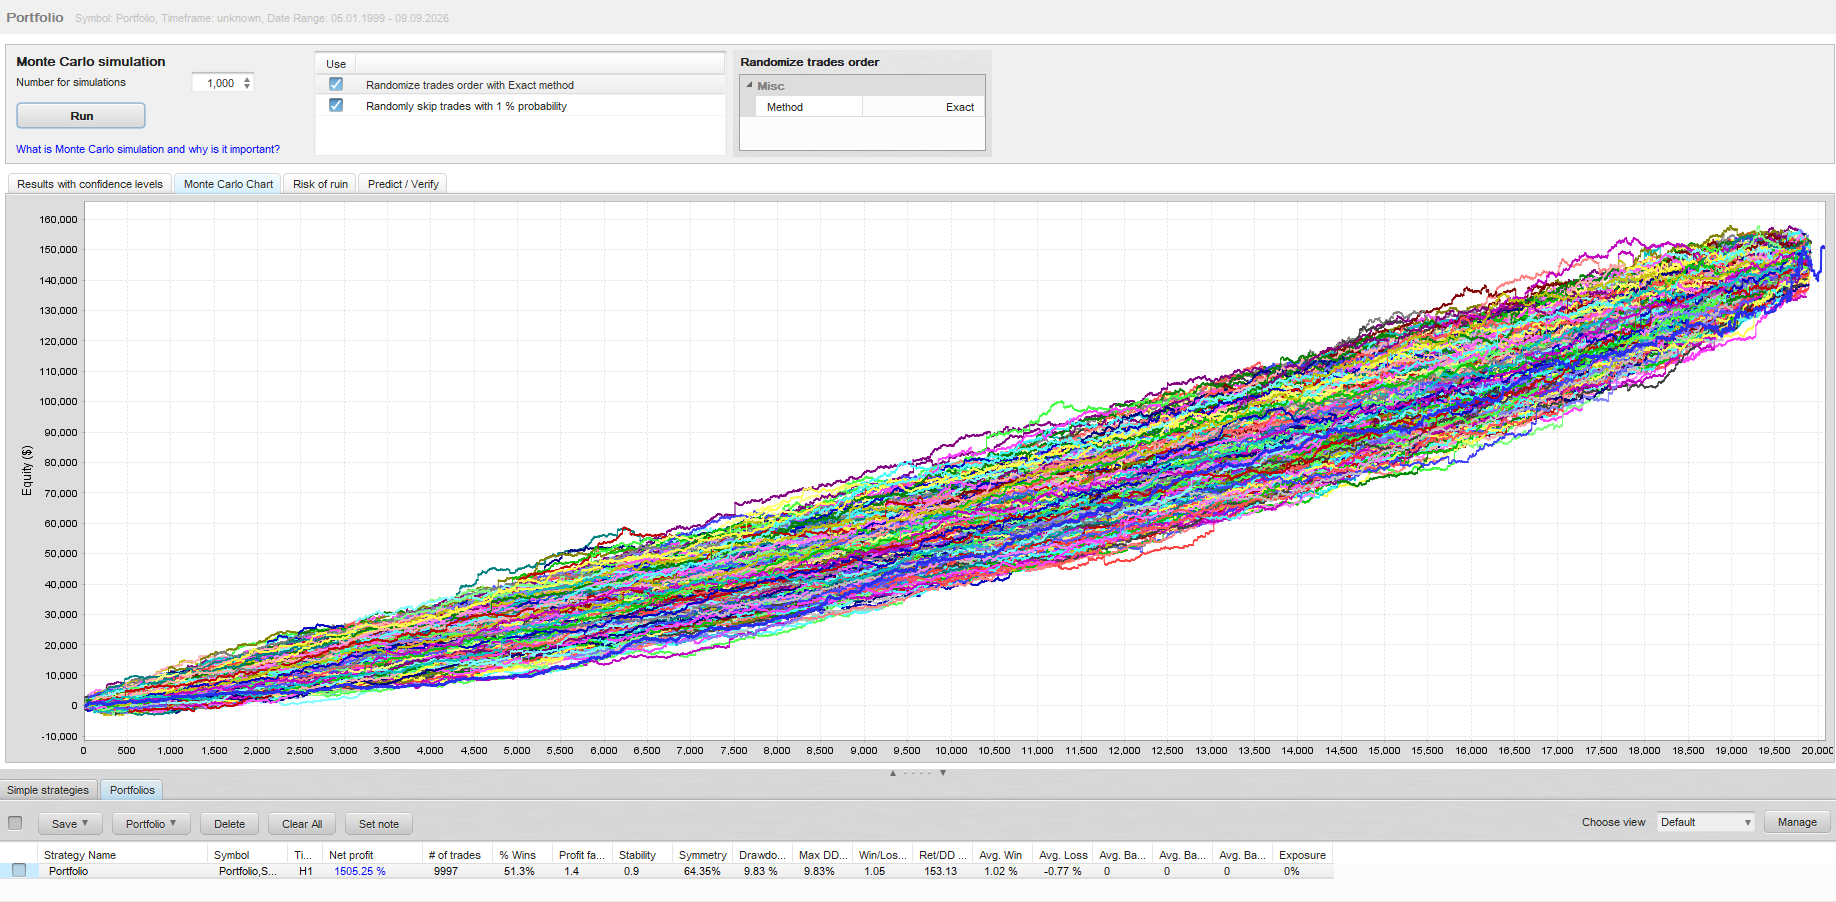The width and height of the screenshot is (1836, 902).
Task: Switch to the Simple strategies tab
Action: [x=48, y=790]
